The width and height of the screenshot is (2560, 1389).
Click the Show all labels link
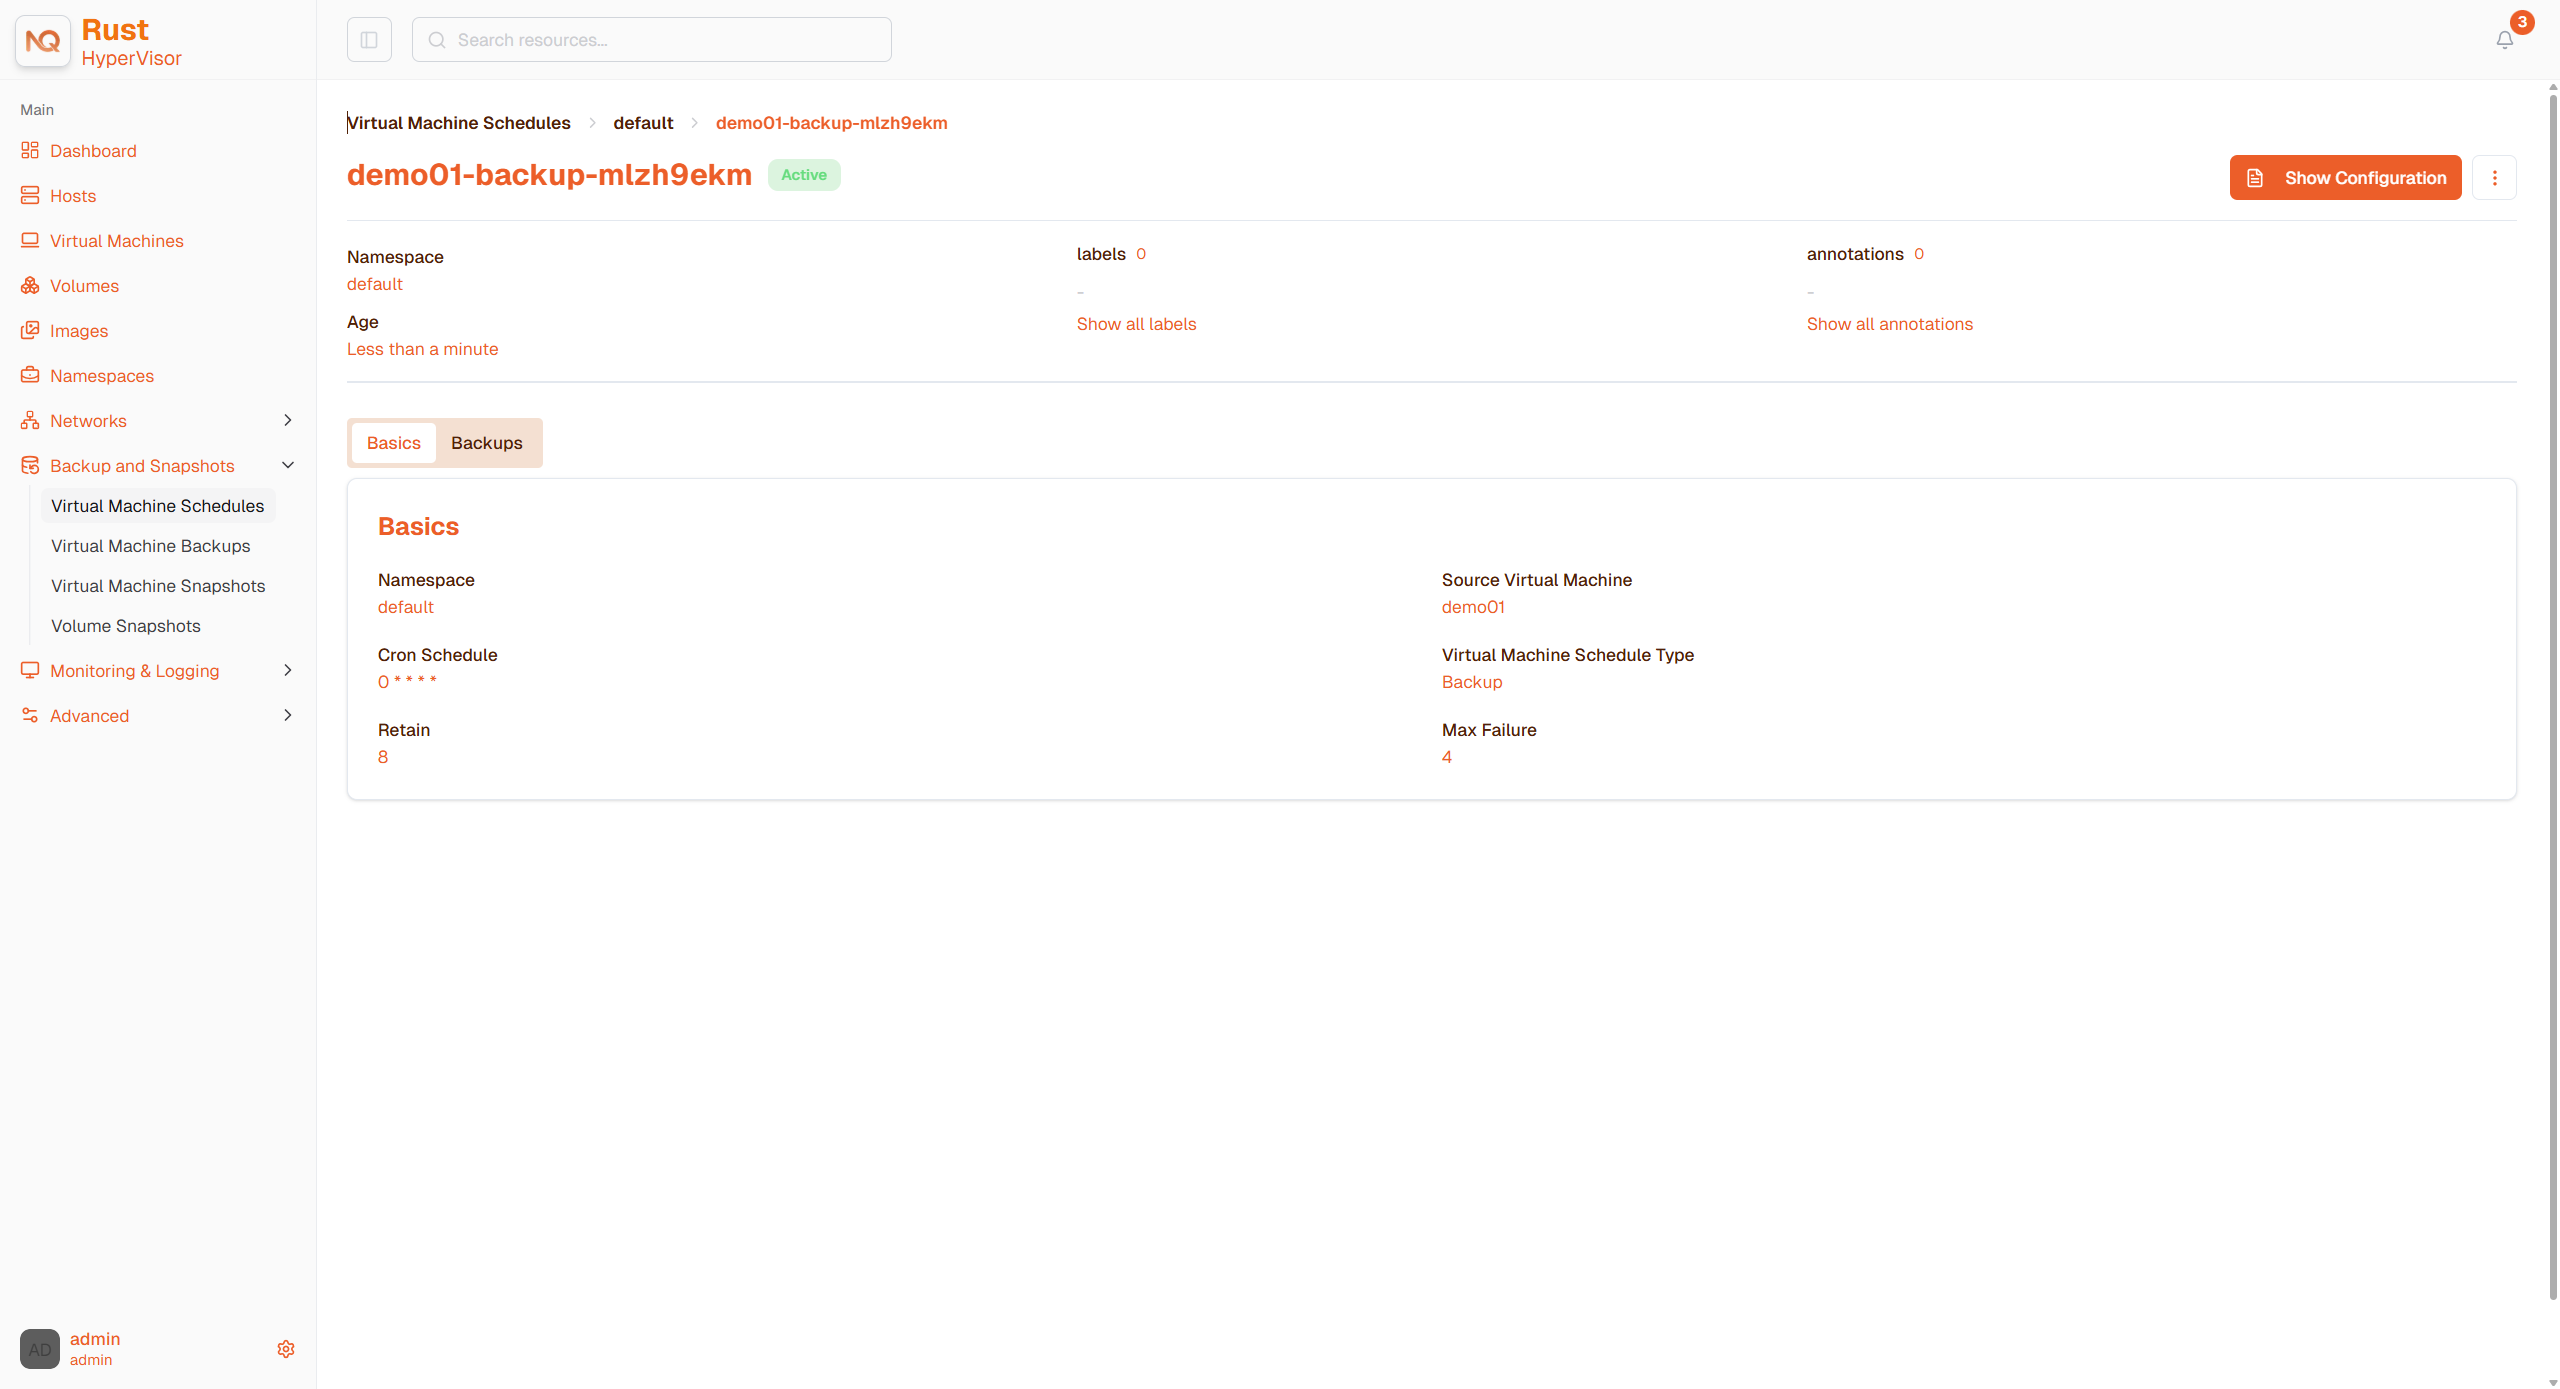pyautogui.click(x=1137, y=324)
